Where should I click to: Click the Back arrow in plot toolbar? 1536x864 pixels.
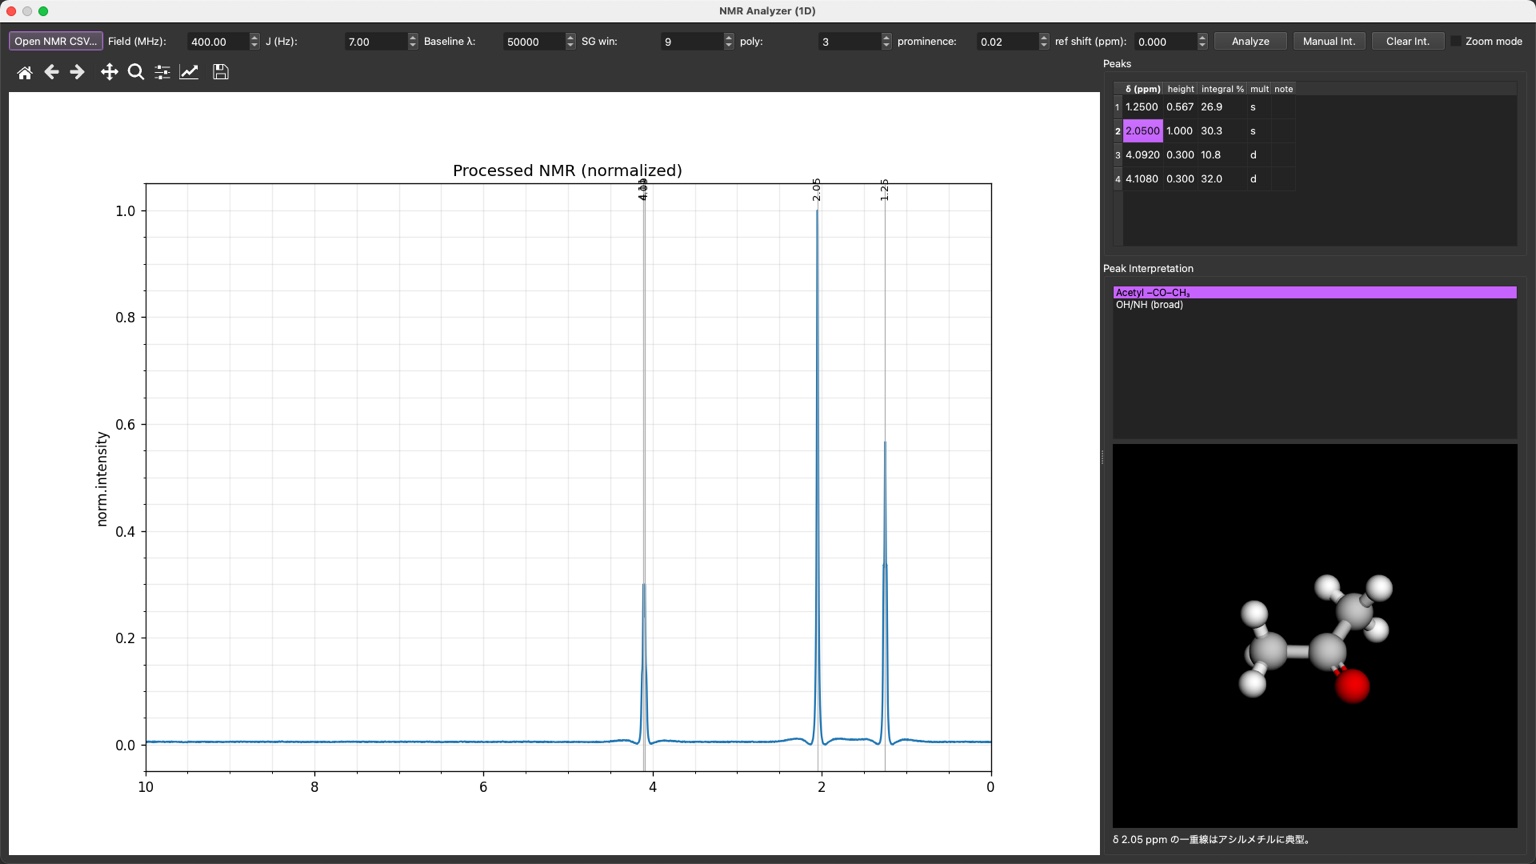click(51, 72)
